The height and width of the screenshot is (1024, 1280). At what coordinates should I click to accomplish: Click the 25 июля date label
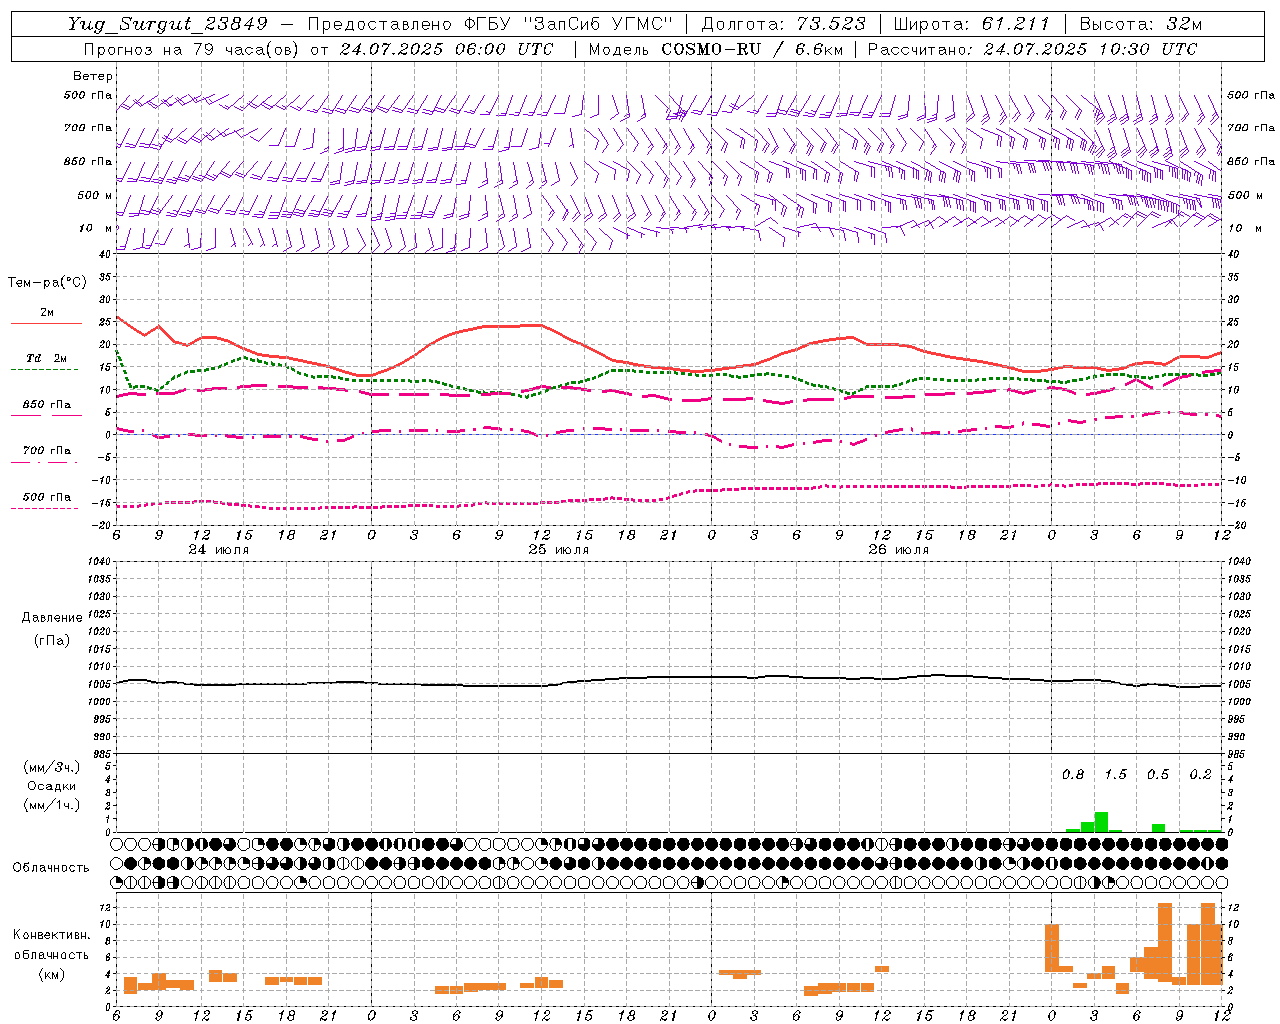558,550
